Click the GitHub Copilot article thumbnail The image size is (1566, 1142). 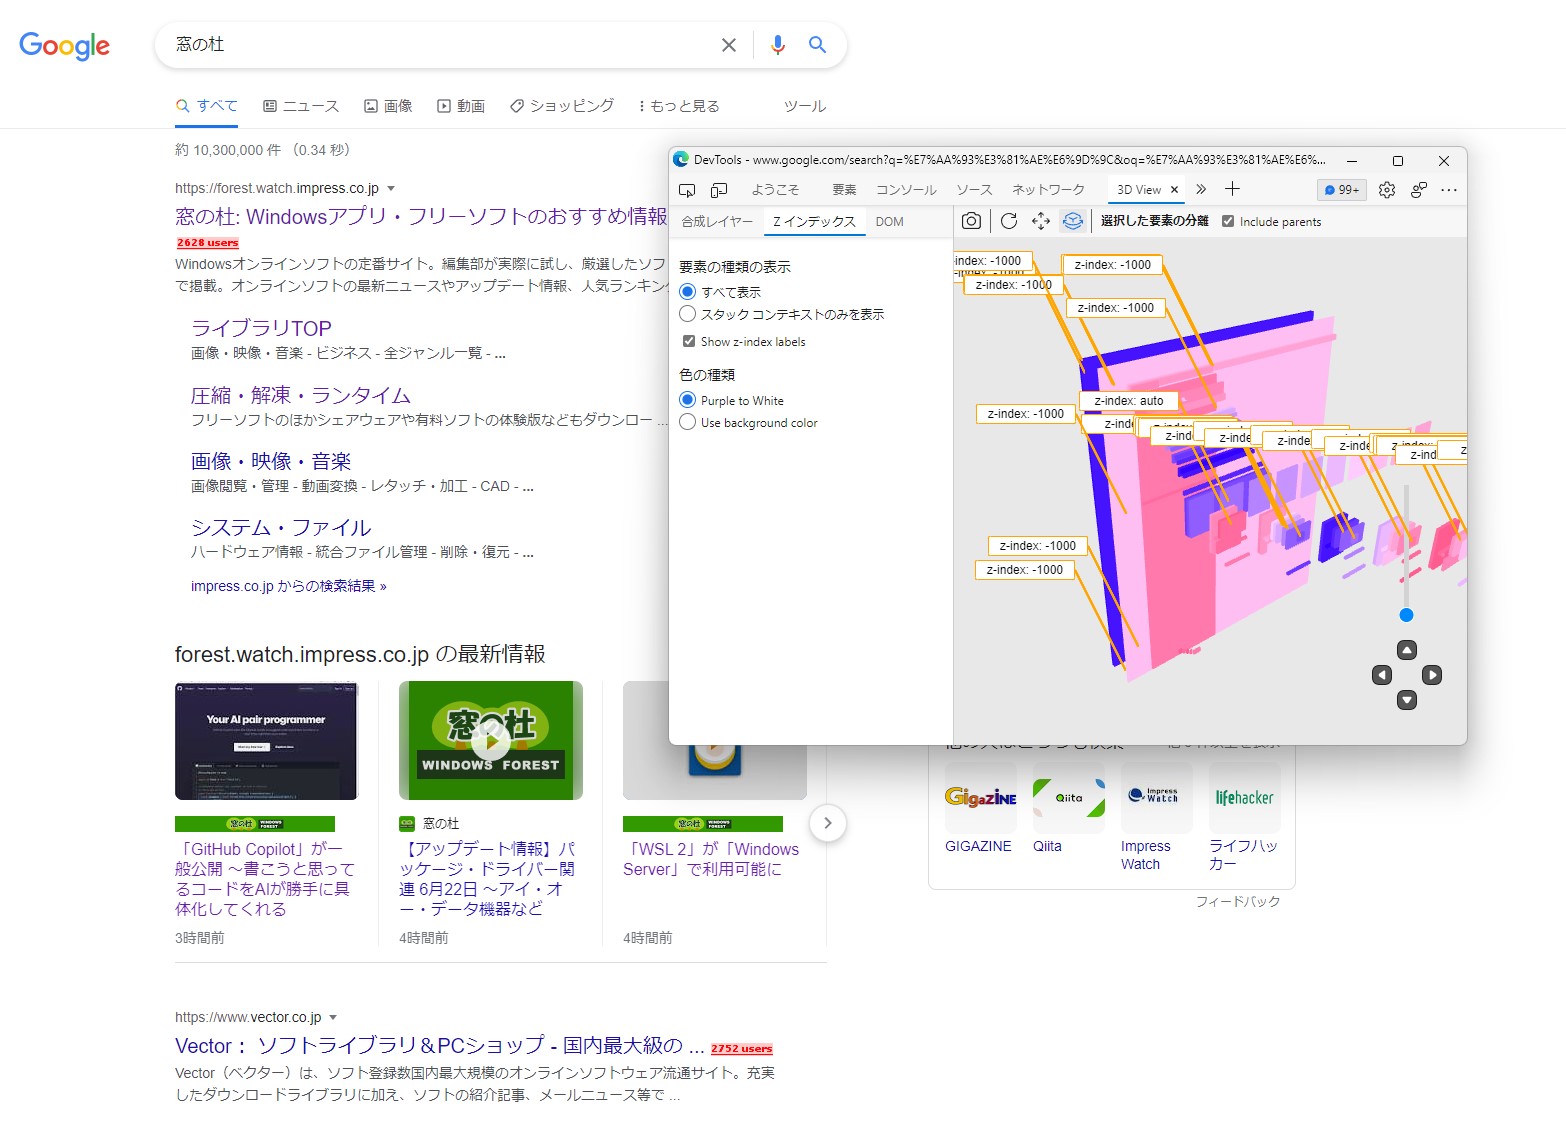pyautogui.click(x=265, y=740)
